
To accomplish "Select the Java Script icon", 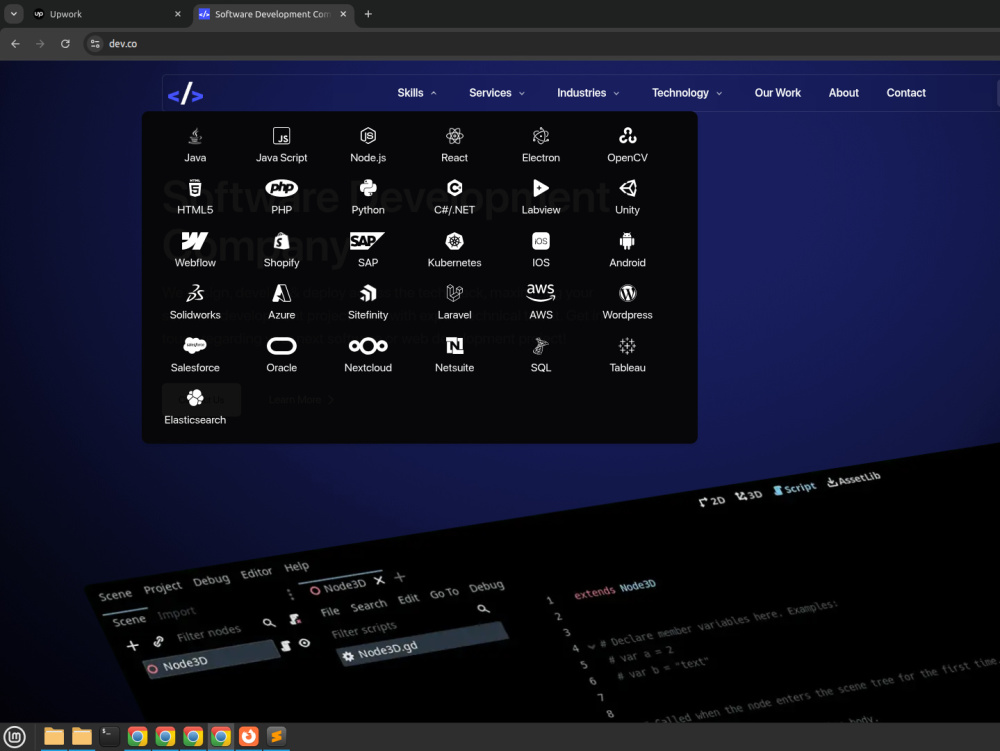I will click(281, 136).
